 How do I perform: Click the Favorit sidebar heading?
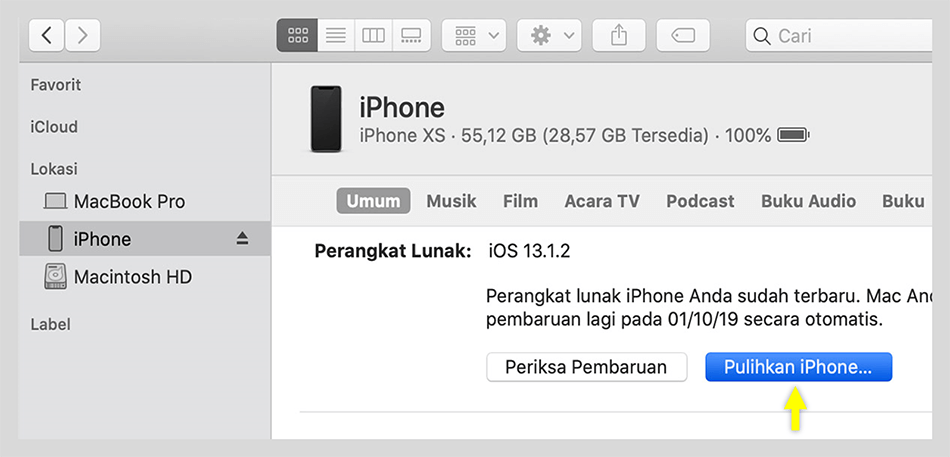pyautogui.click(x=56, y=85)
